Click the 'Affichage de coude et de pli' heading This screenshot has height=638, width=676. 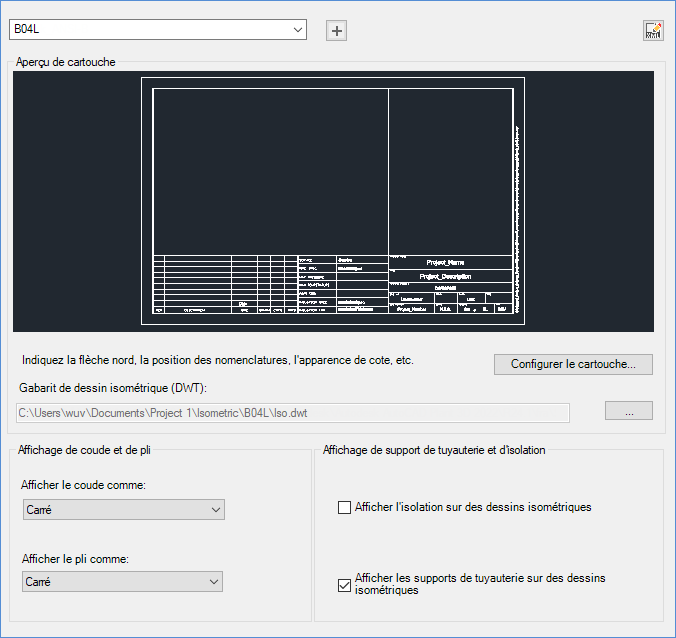click(84, 450)
